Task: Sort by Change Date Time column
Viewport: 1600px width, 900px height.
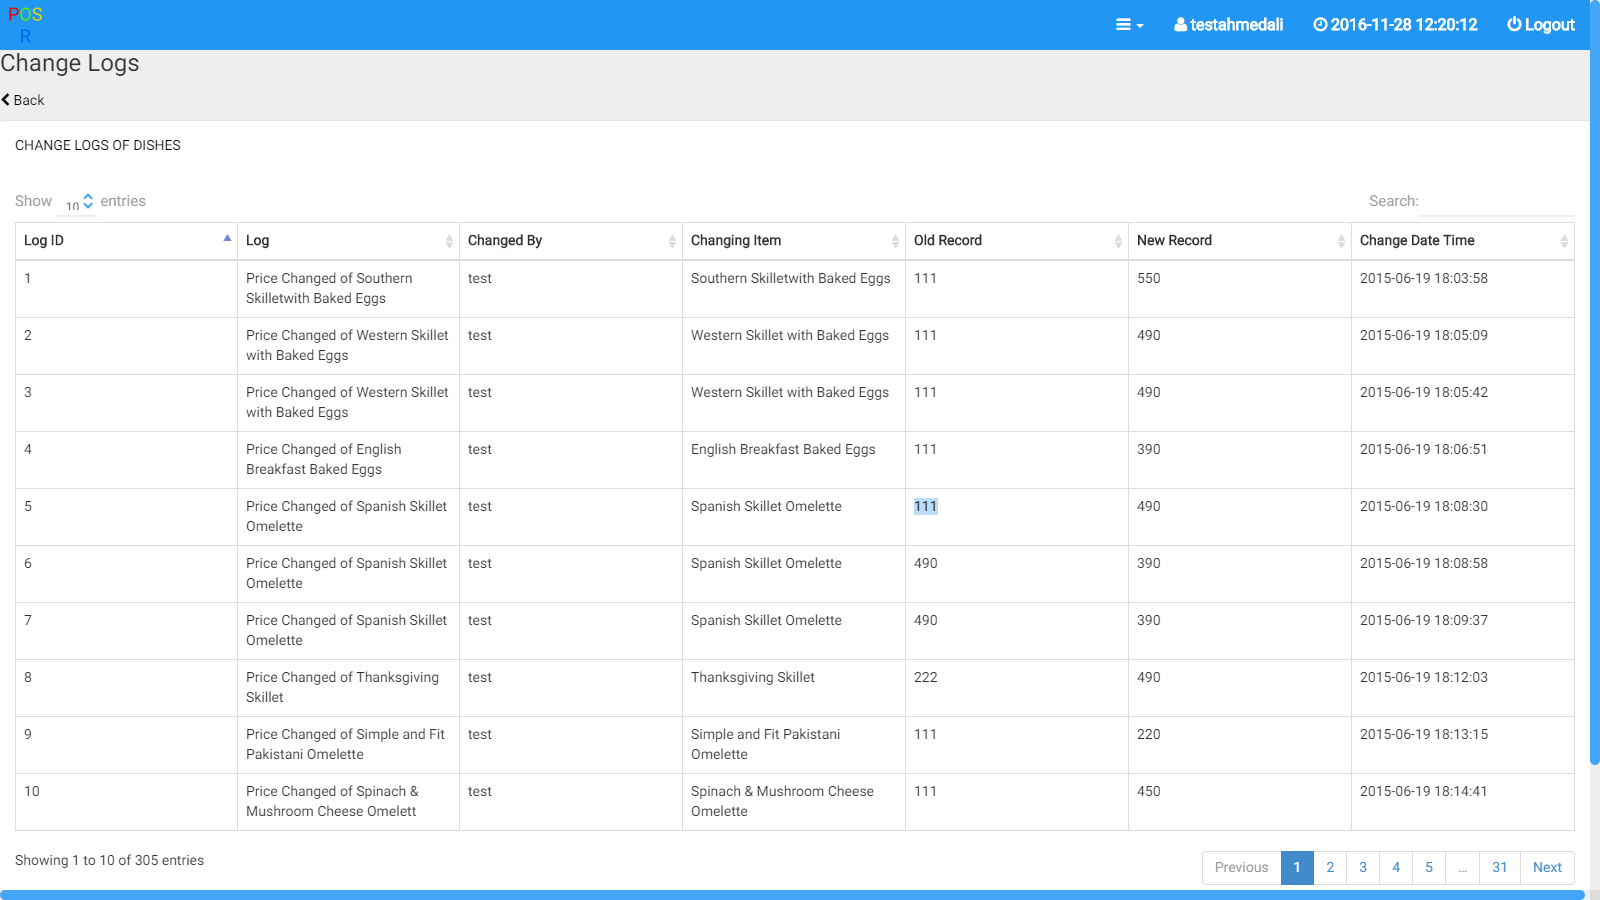Action: pos(1462,241)
